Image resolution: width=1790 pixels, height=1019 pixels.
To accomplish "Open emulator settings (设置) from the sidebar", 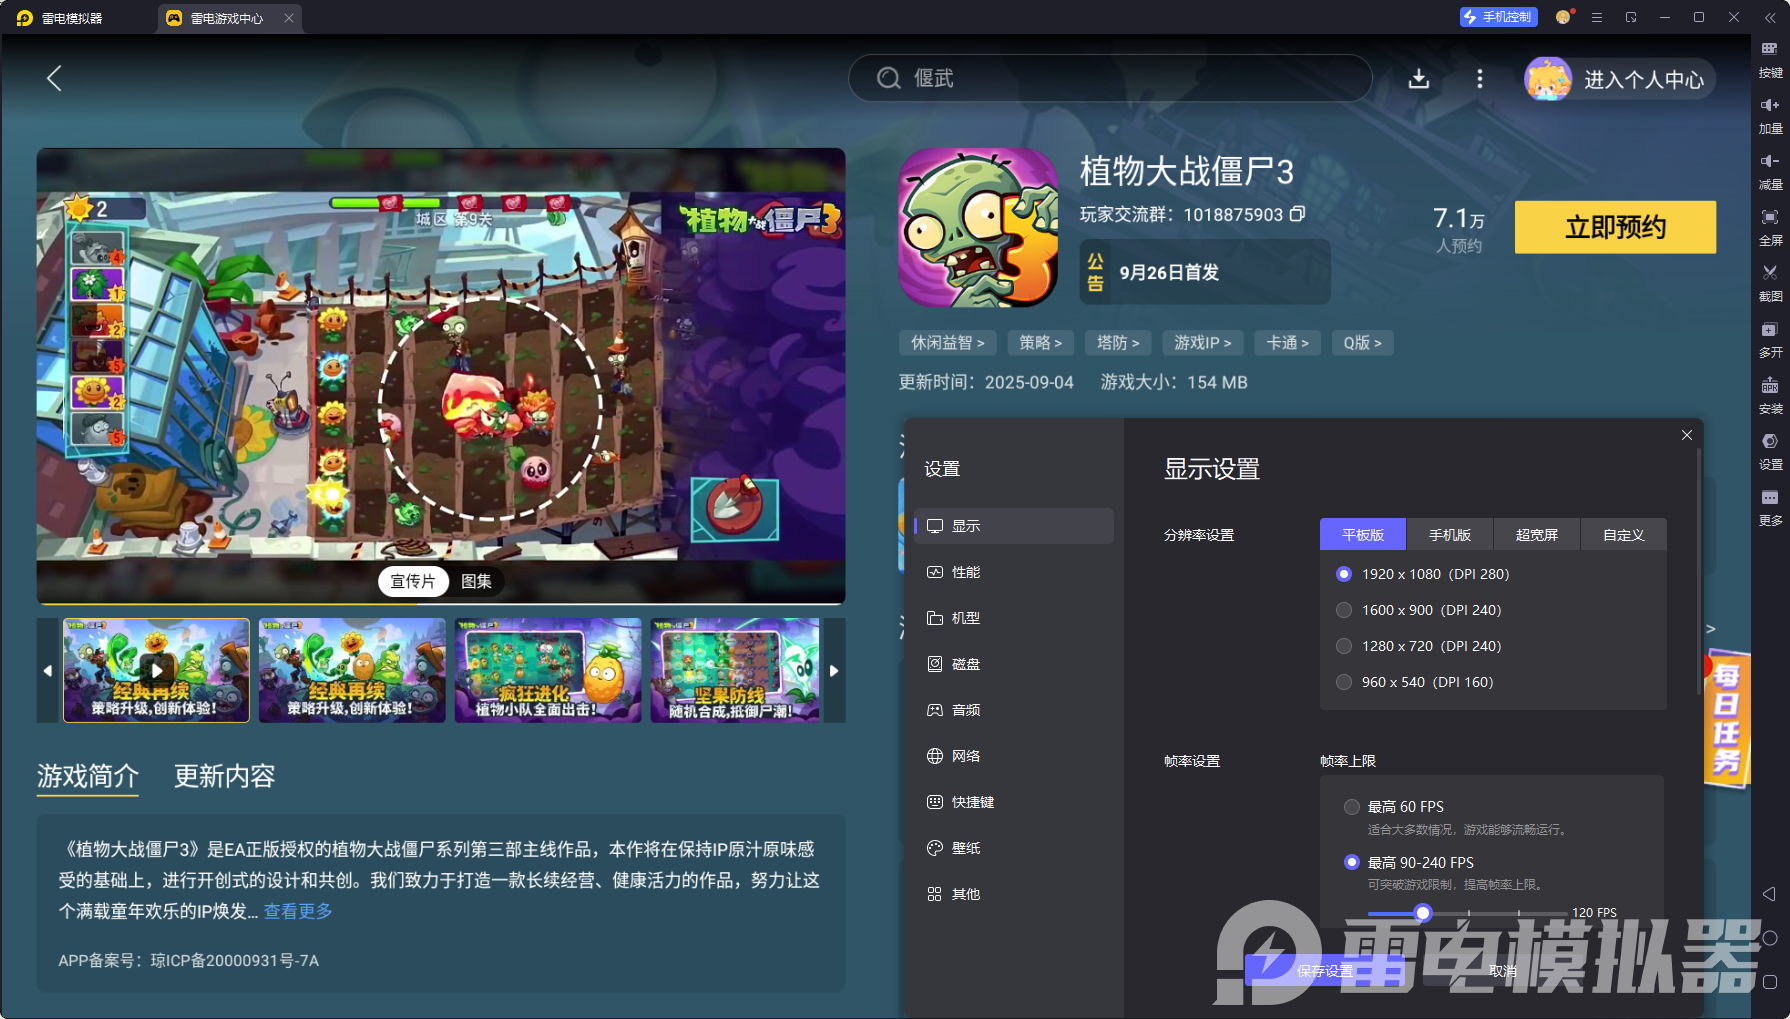I will click(1770, 450).
